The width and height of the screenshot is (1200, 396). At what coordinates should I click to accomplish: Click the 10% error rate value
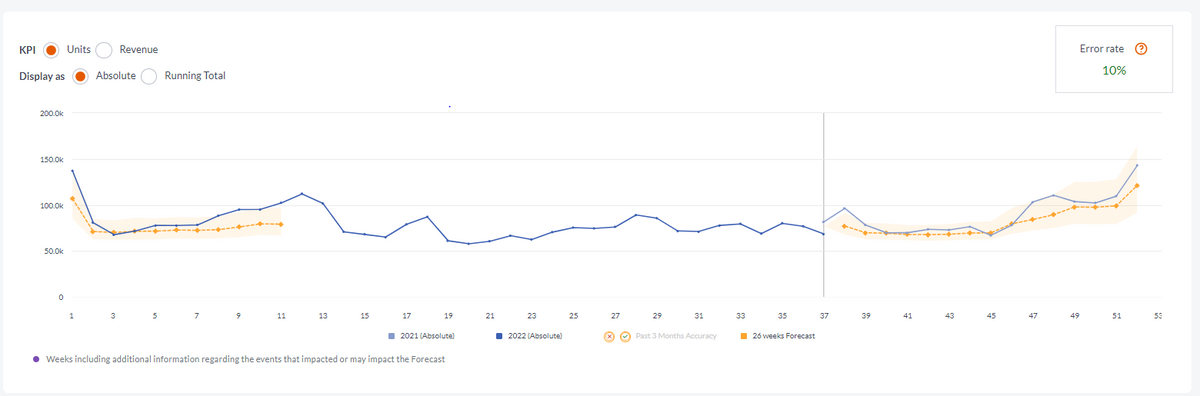1115,70
